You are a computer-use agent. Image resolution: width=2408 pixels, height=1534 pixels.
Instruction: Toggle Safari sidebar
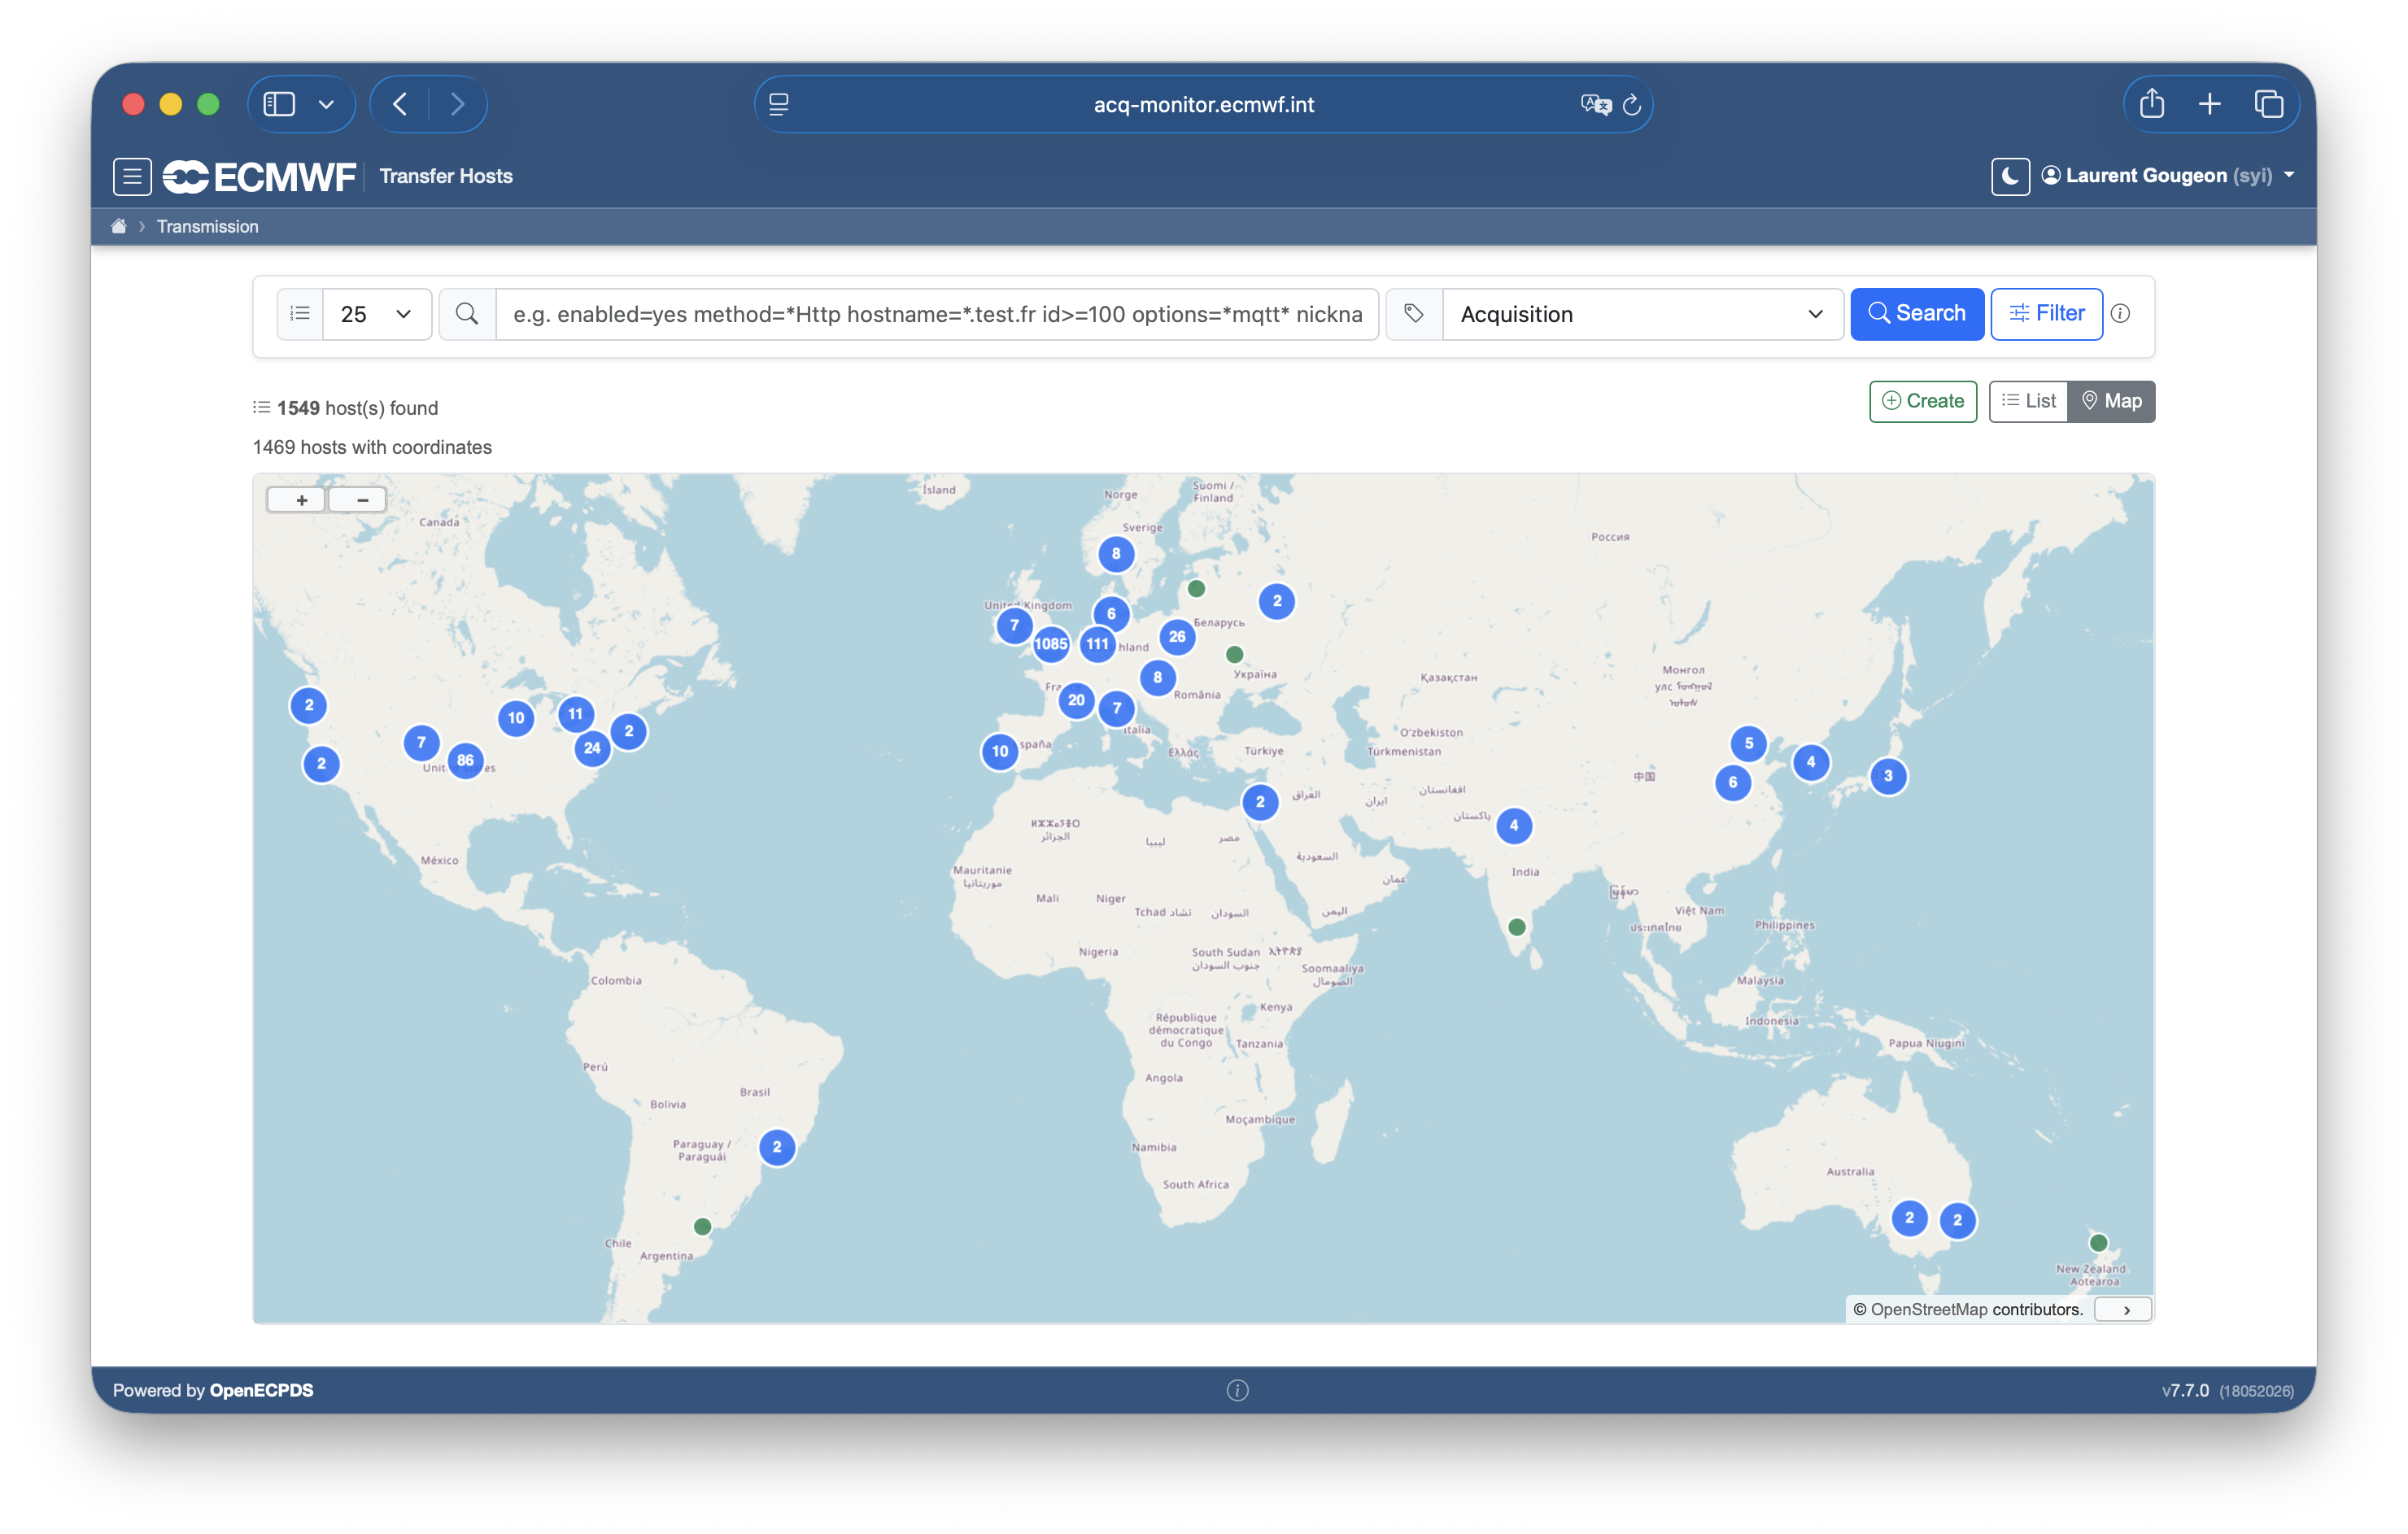click(279, 104)
